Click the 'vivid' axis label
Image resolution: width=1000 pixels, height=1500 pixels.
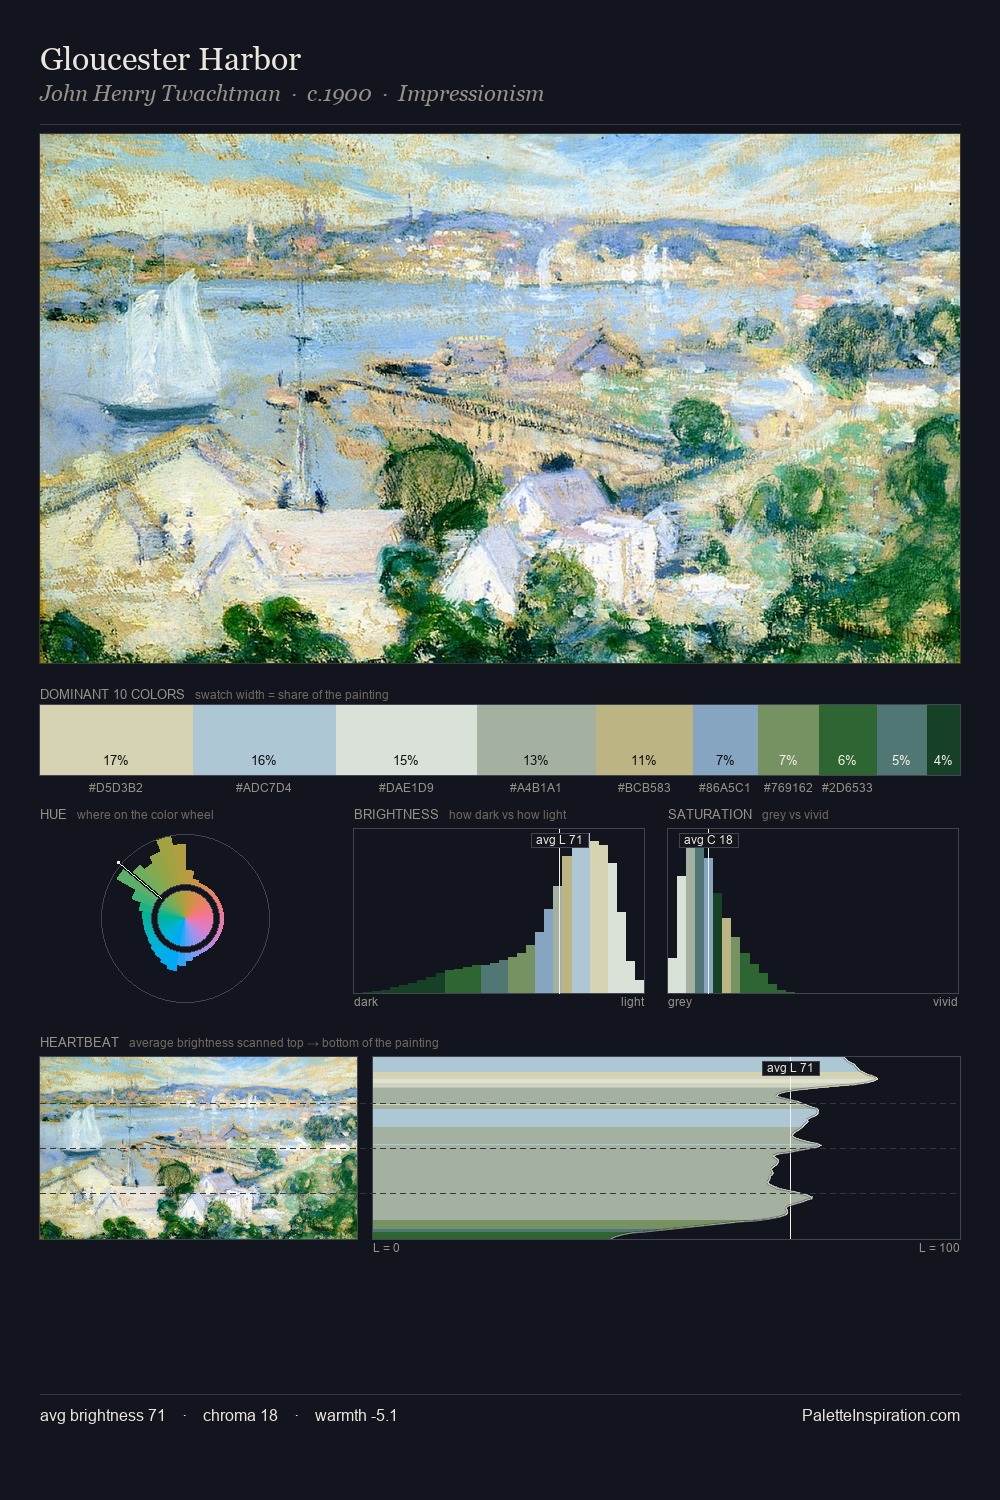[945, 1002]
